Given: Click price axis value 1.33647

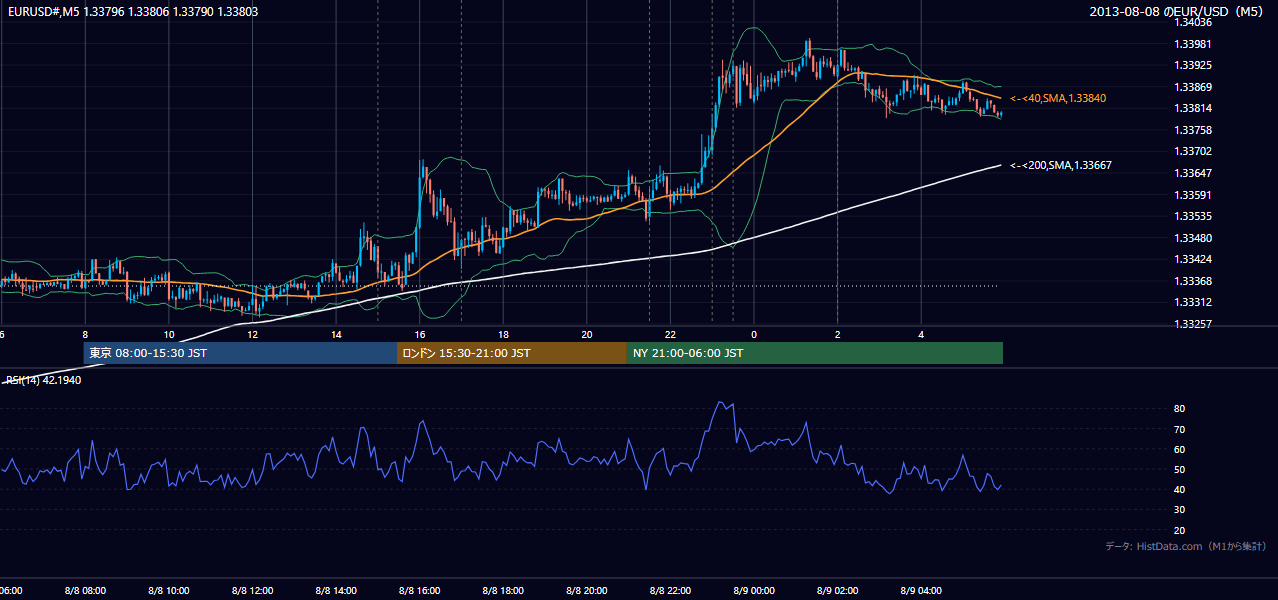Looking at the screenshot, I should point(1192,173).
